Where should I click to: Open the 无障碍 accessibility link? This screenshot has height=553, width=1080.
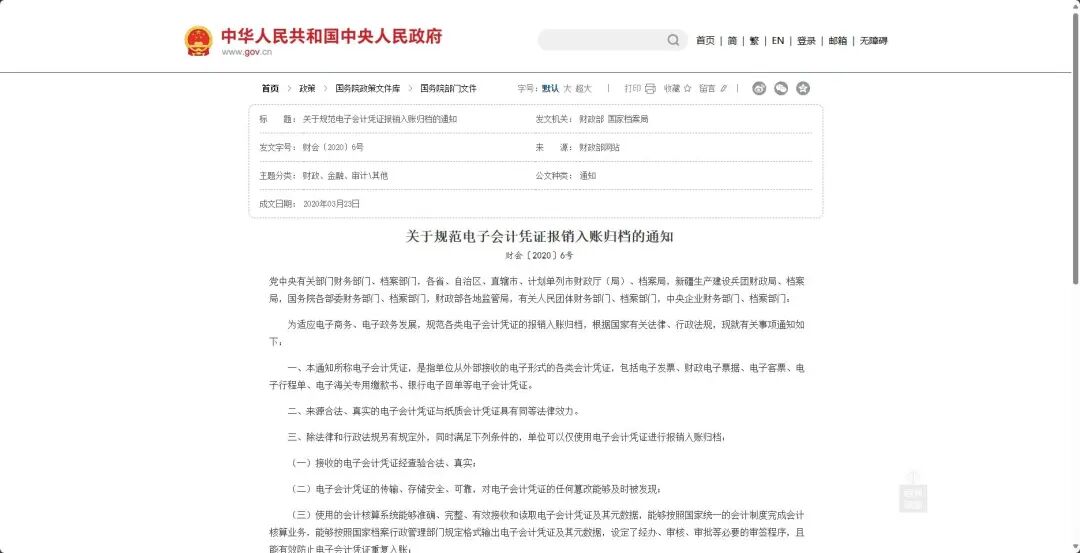(873, 41)
